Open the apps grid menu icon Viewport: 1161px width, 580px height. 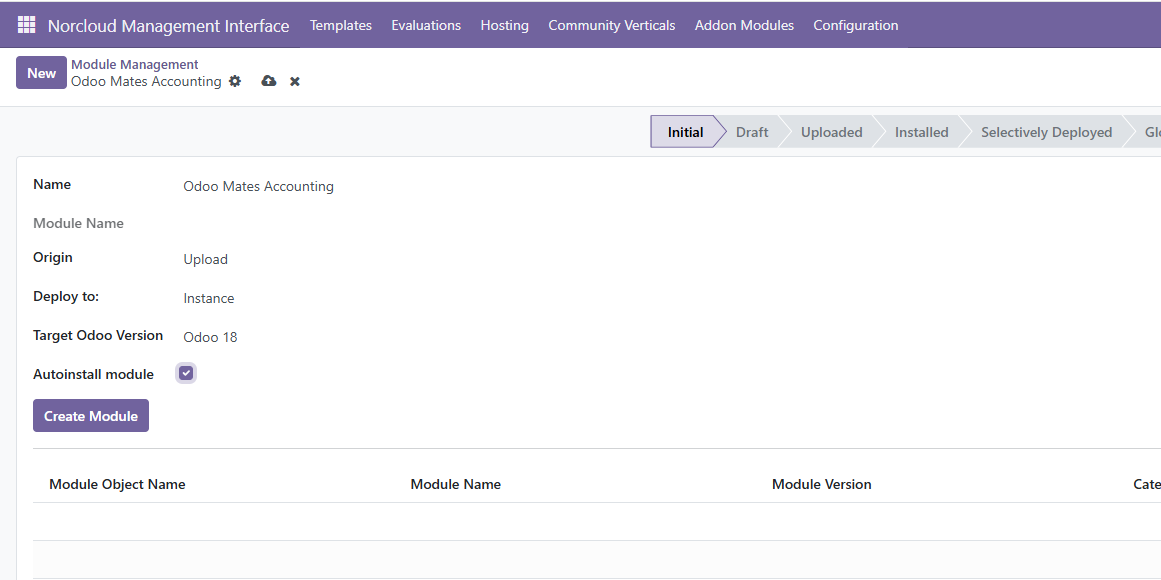coord(27,24)
